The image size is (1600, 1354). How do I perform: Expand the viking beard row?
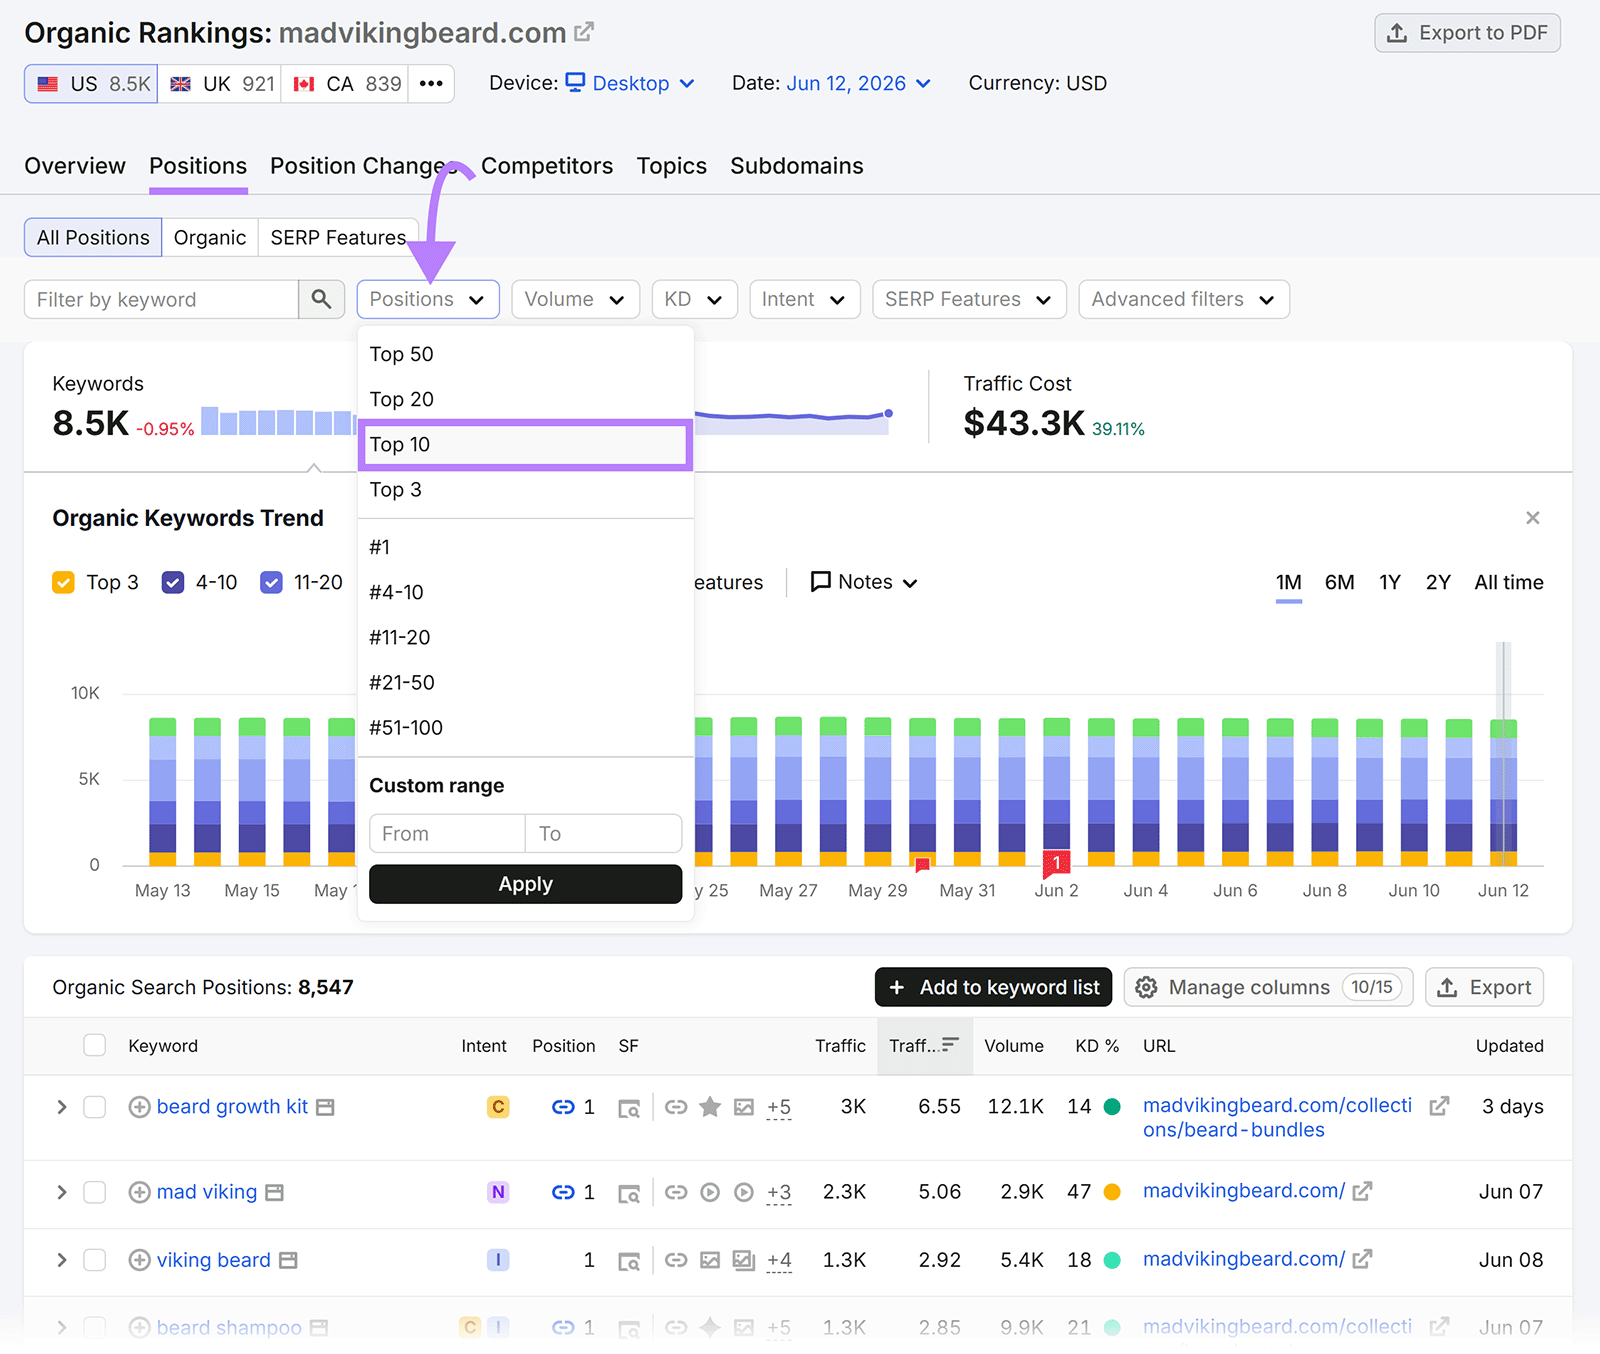pyautogui.click(x=61, y=1260)
